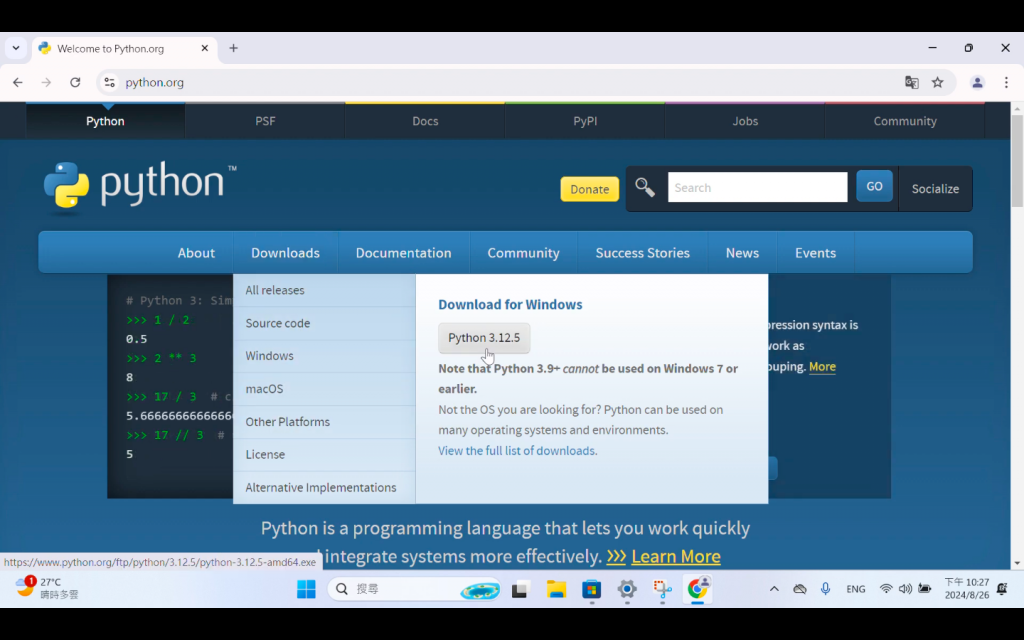Choose Other Platforms in Downloads menu
The height and width of the screenshot is (640, 1024).
click(324, 422)
